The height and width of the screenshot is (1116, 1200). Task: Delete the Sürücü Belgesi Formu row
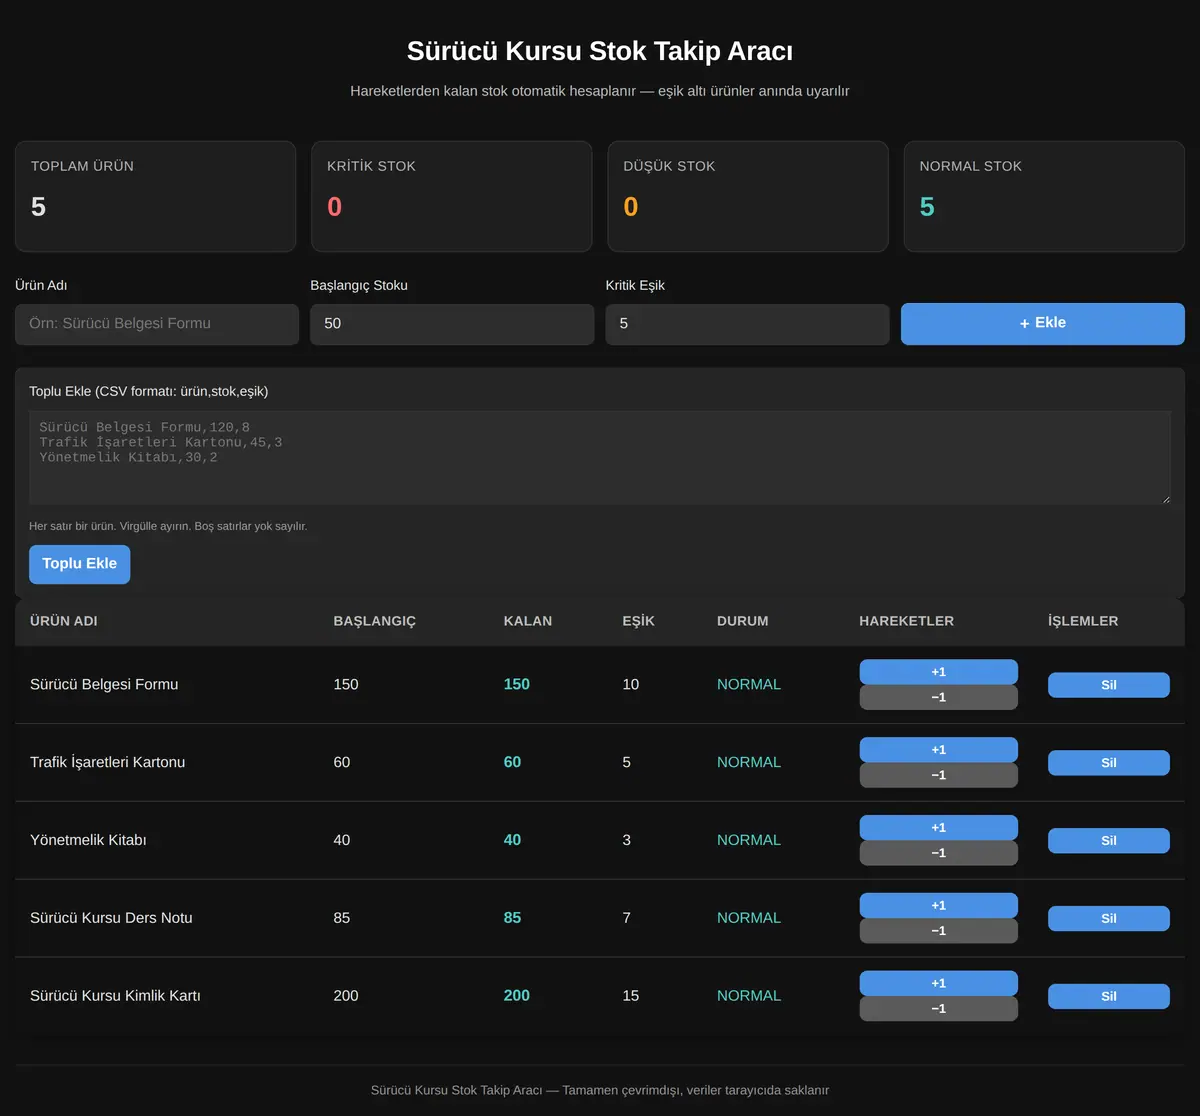(x=1109, y=685)
